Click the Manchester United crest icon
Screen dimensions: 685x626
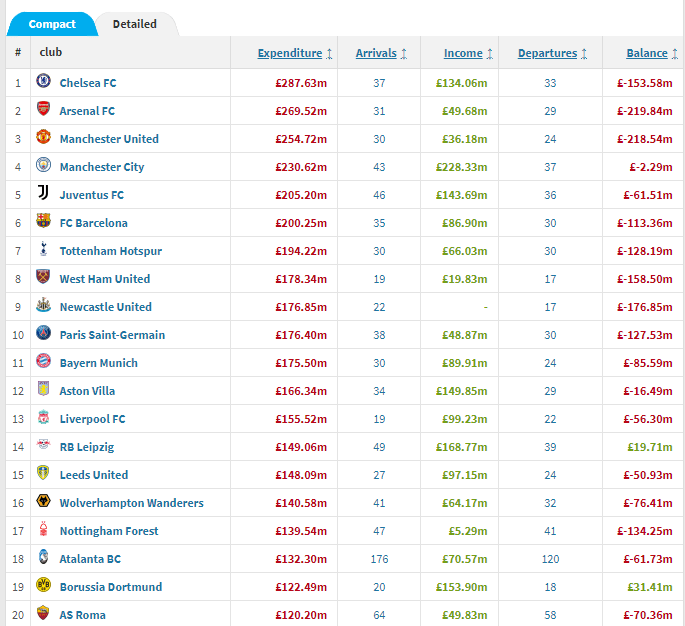(x=43, y=137)
